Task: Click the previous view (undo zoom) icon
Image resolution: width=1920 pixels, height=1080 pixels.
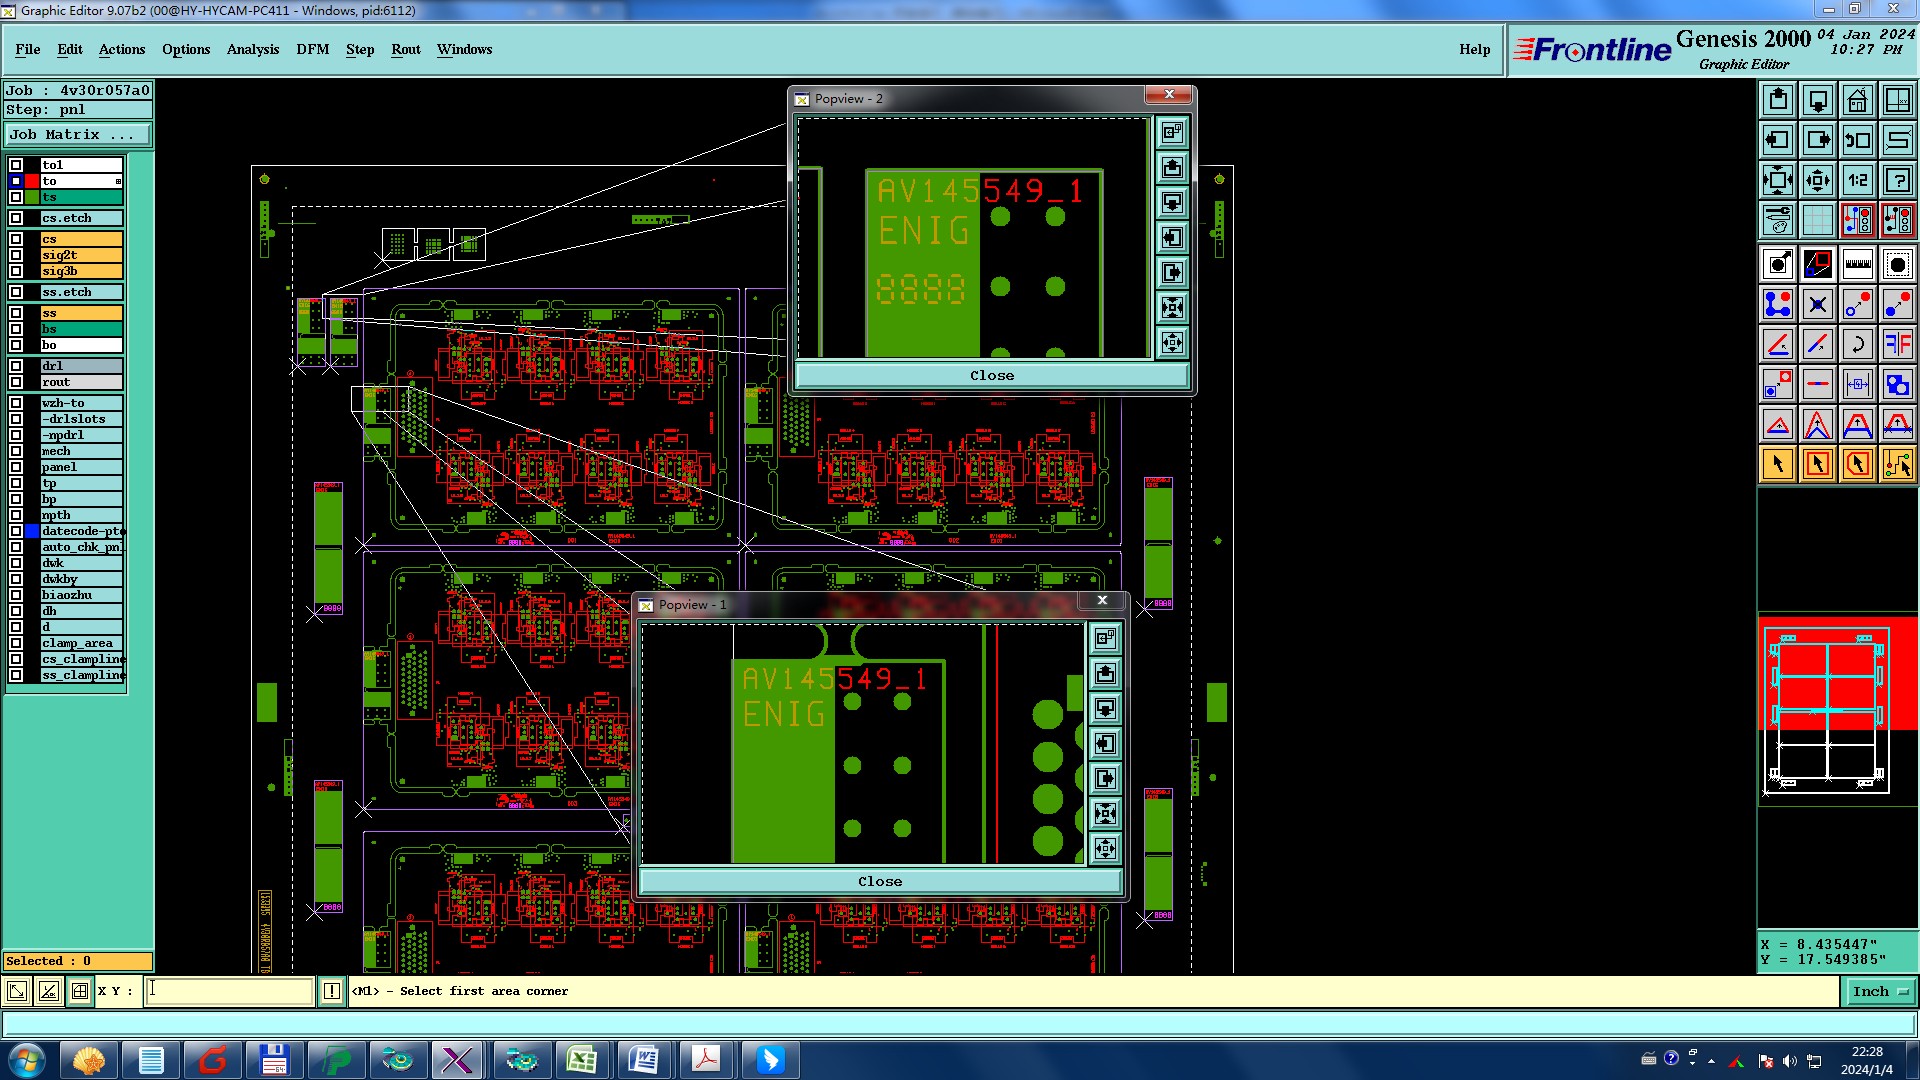Action: click(1858, 140)
